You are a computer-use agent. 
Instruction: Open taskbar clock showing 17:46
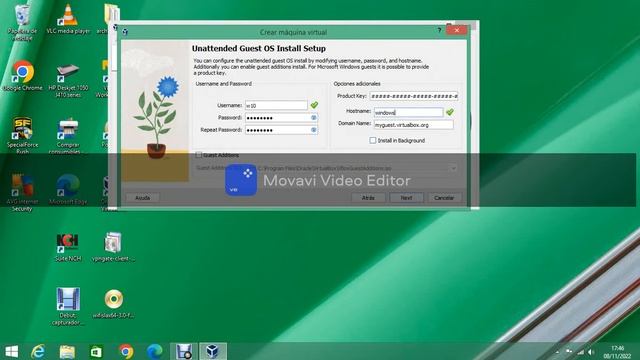click(x=618, y=352)
